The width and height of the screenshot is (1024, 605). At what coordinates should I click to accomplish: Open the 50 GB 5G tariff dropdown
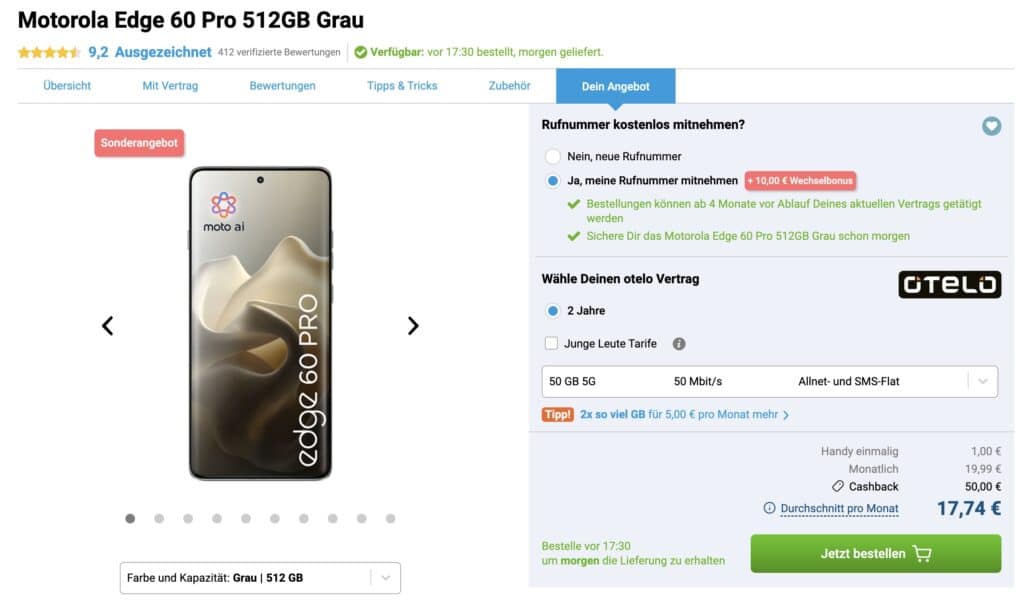(x=769, y=381)
